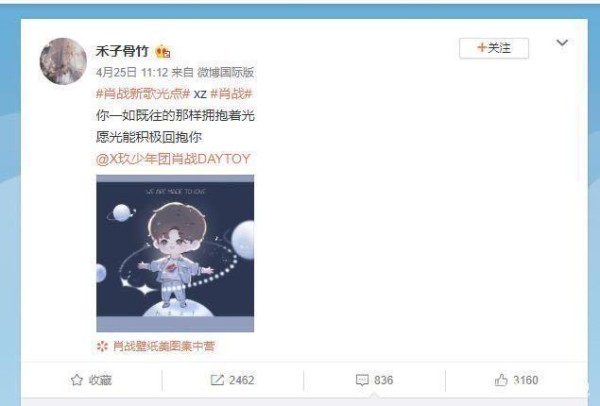
Task: Click the crown membership badge icon
Action: point(163,51)
